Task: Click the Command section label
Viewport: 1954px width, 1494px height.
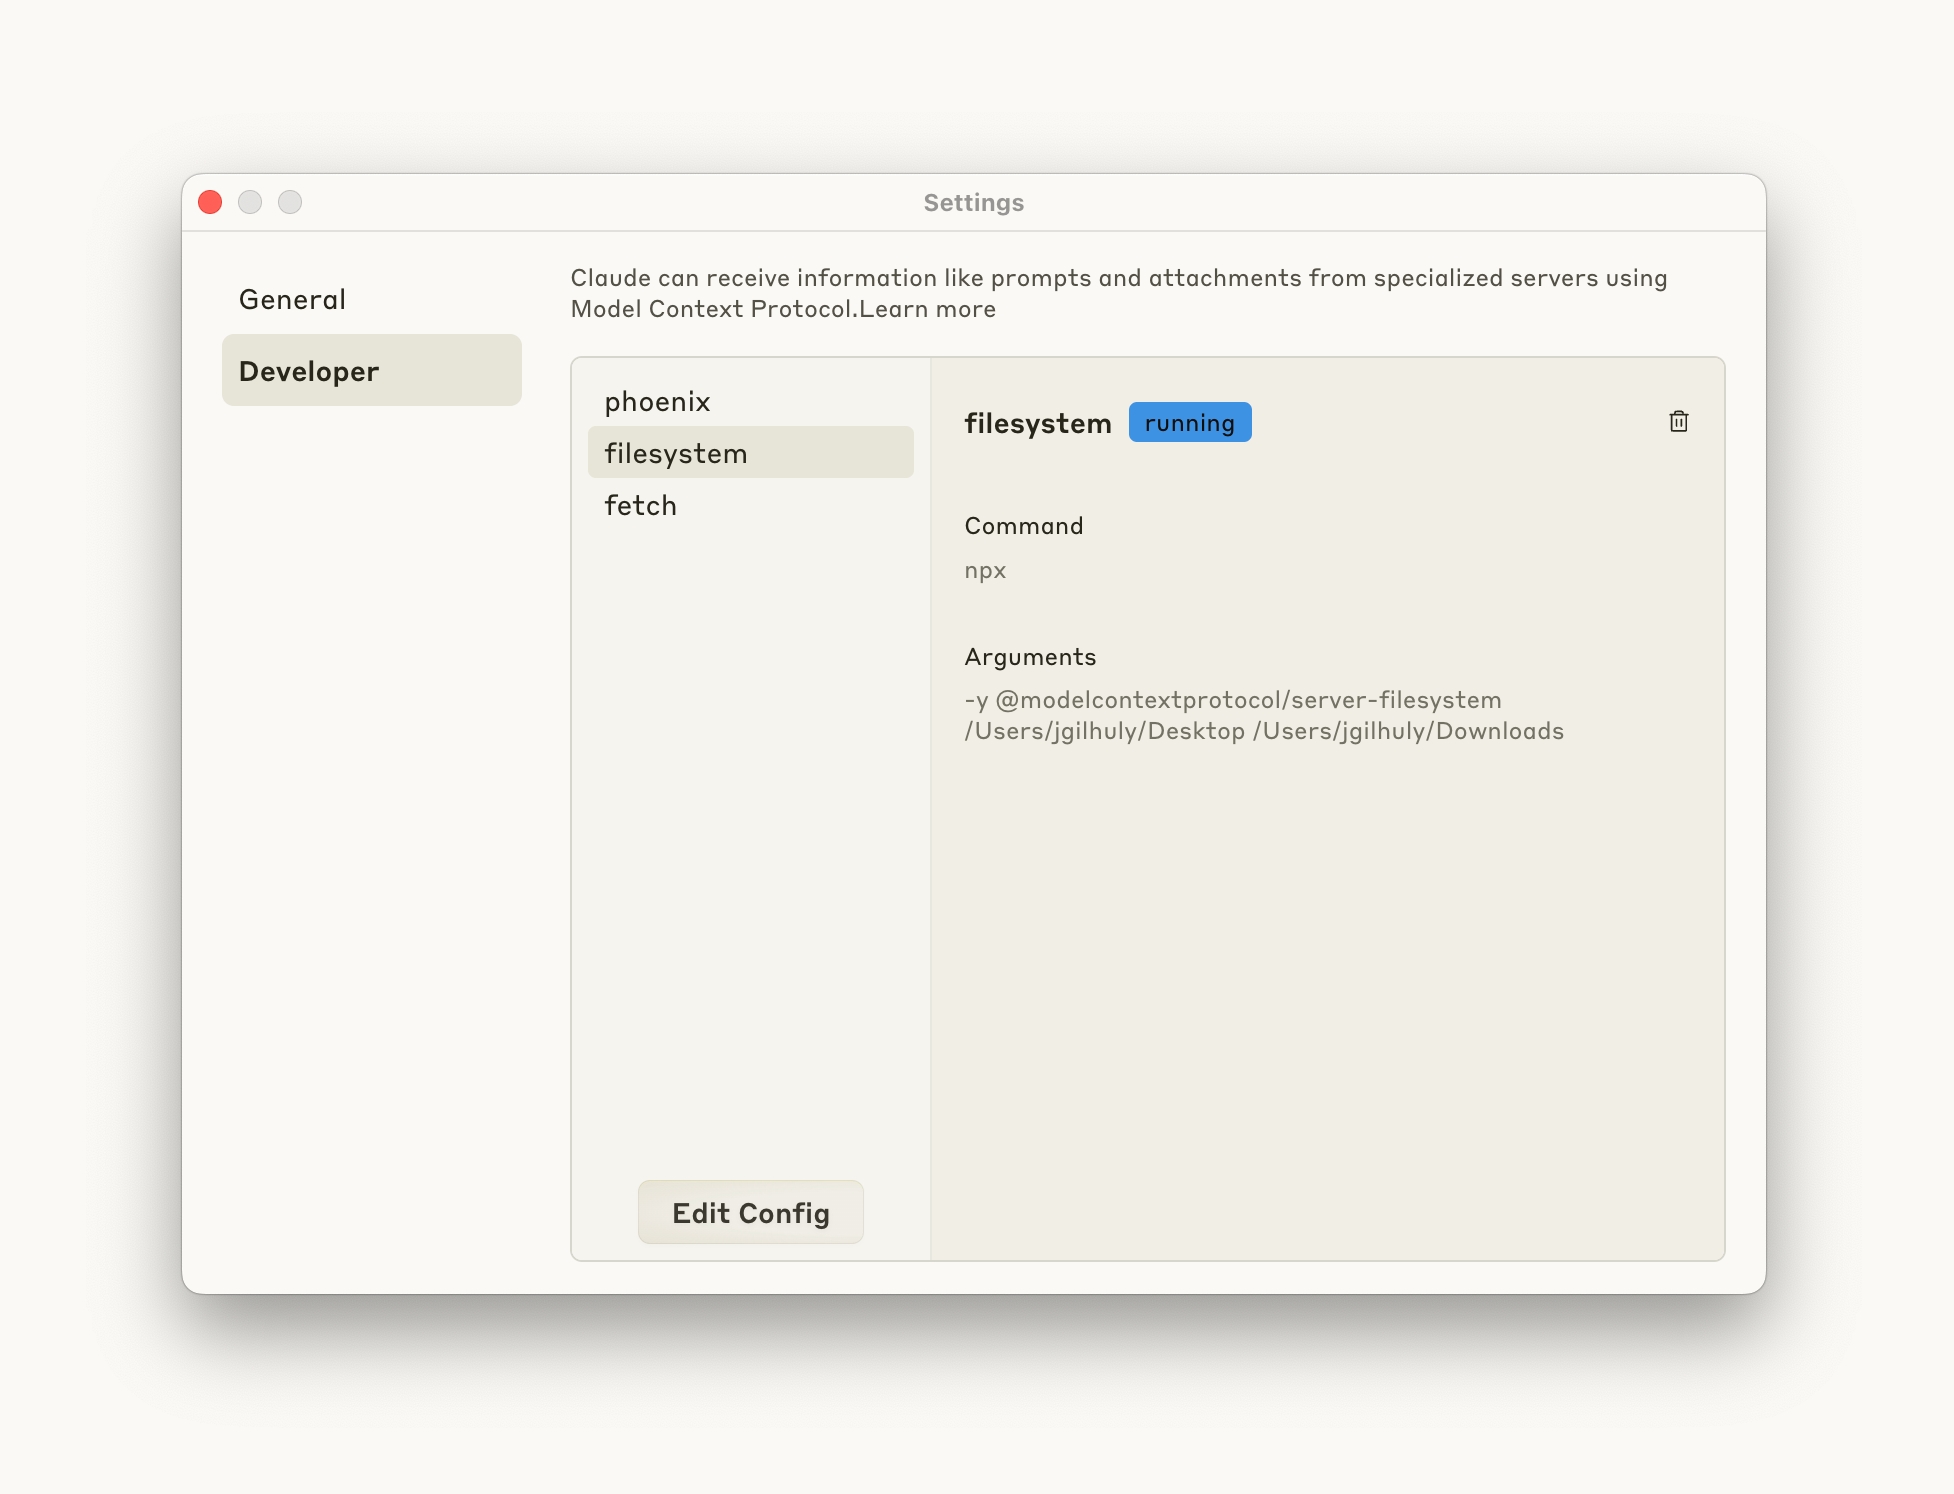Action: coord(1023,526)
